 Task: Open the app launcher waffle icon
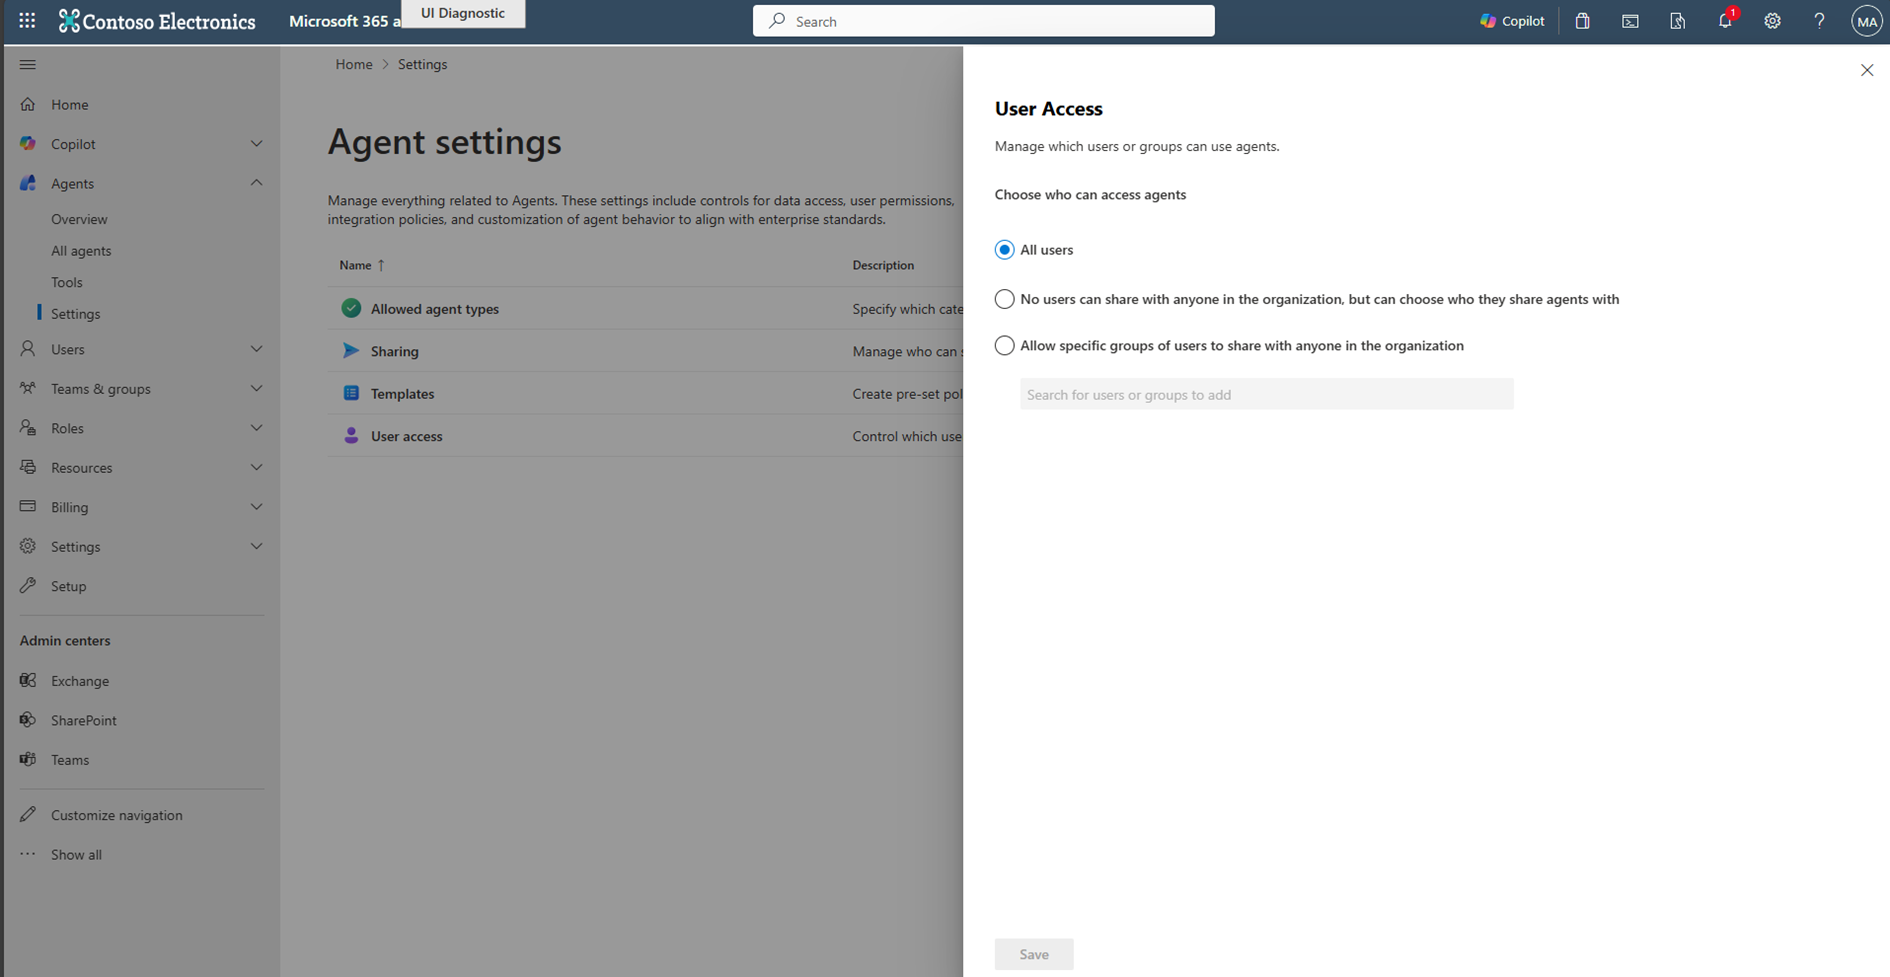(25, 20)
